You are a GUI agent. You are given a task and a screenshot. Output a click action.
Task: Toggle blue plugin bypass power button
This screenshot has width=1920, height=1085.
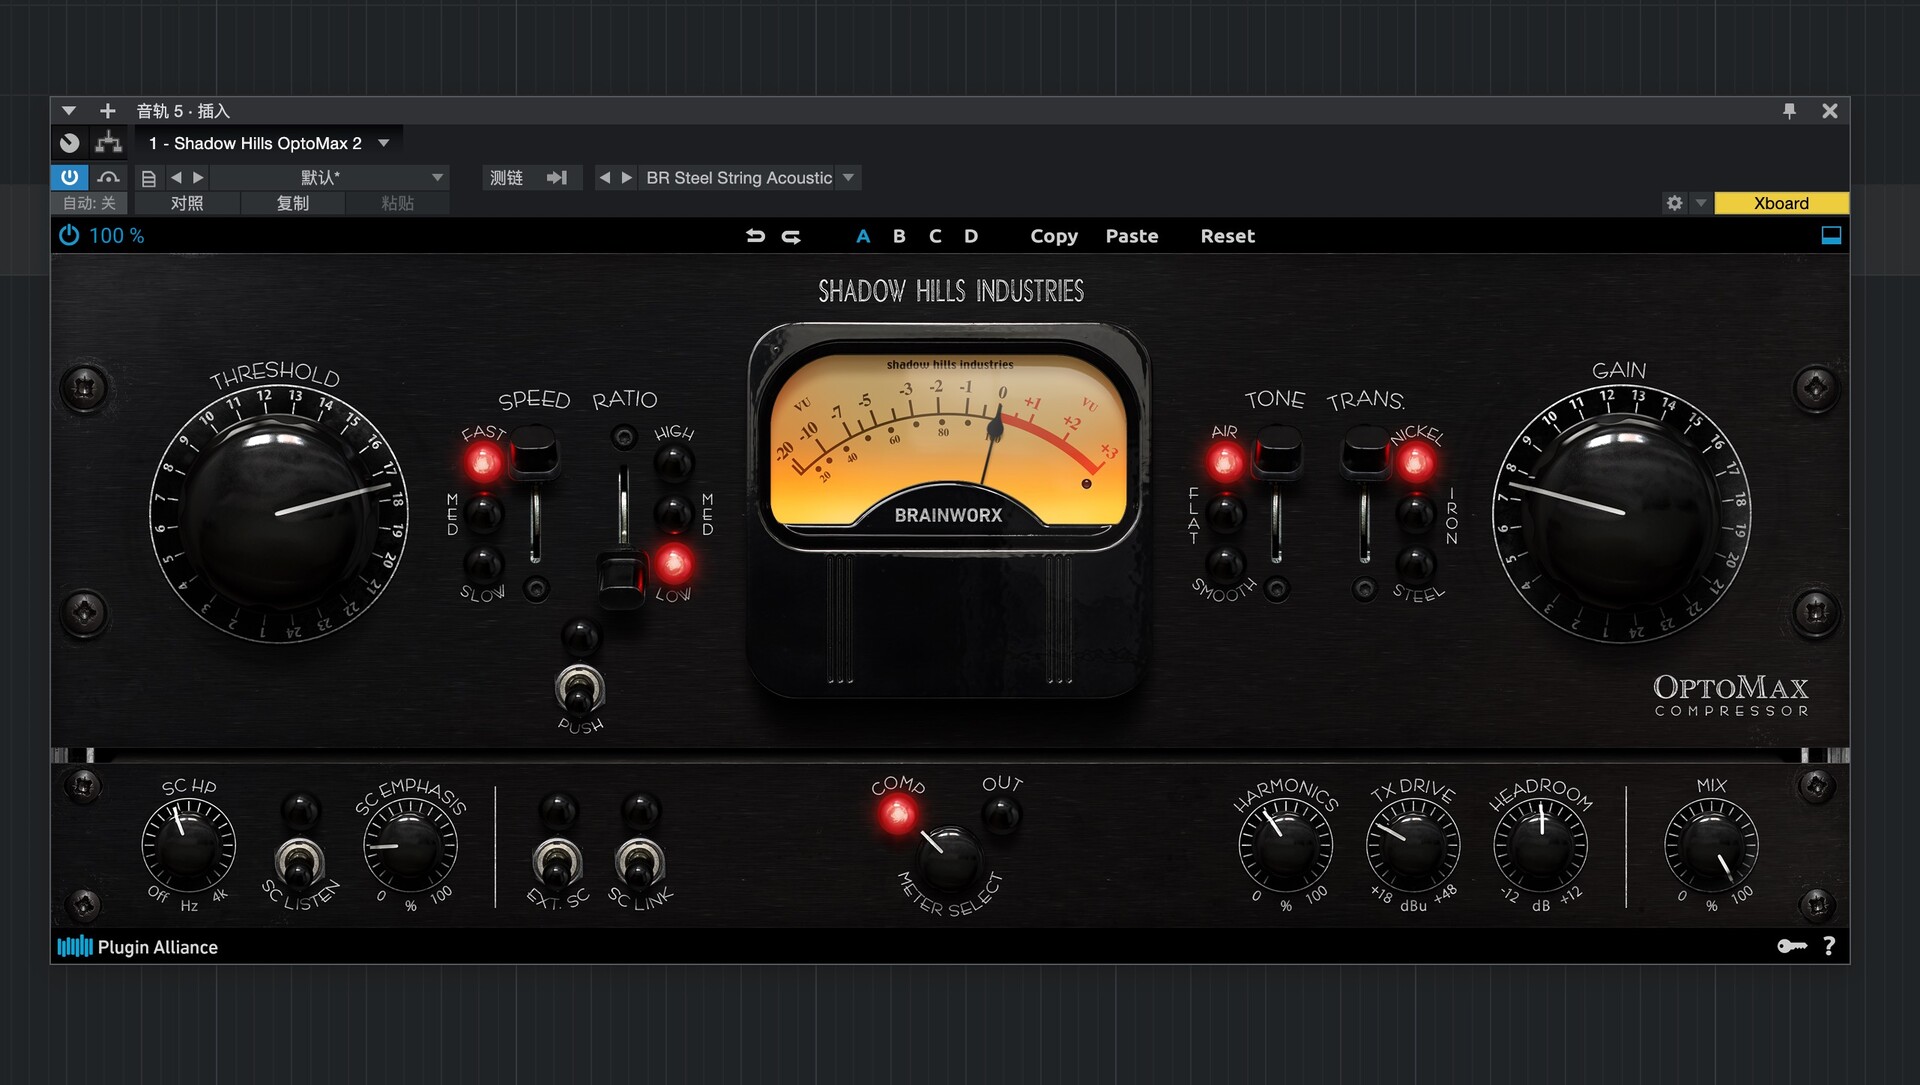coord(69,177)
